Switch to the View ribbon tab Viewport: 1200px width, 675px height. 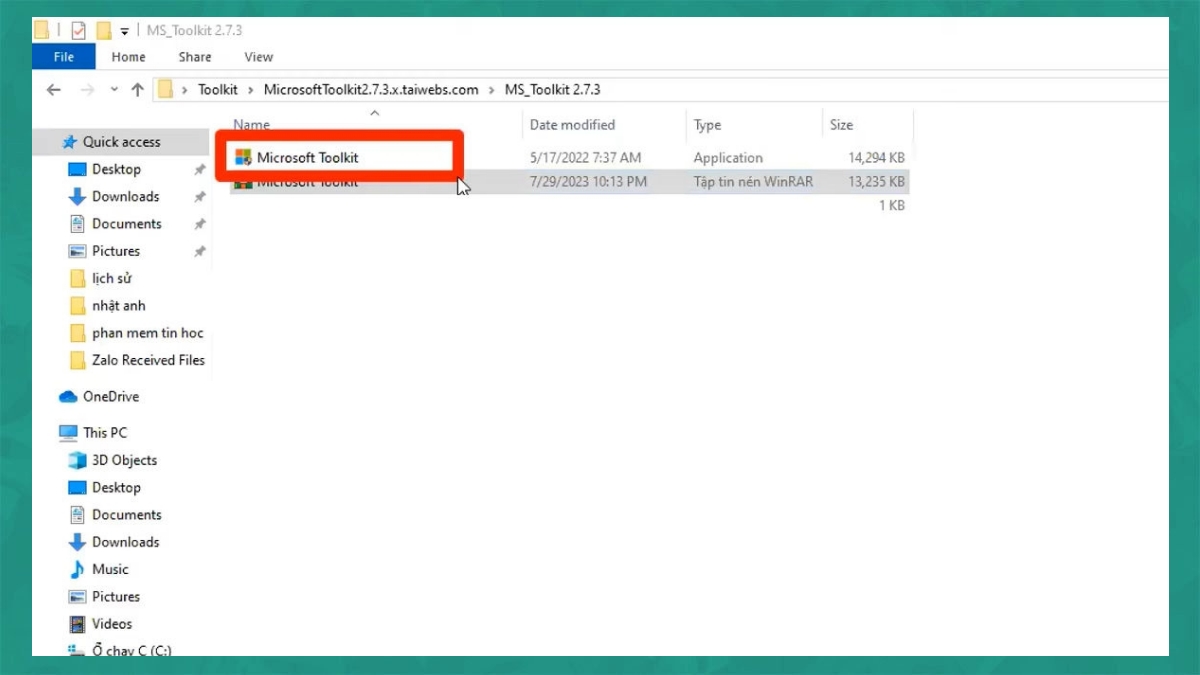258,57
